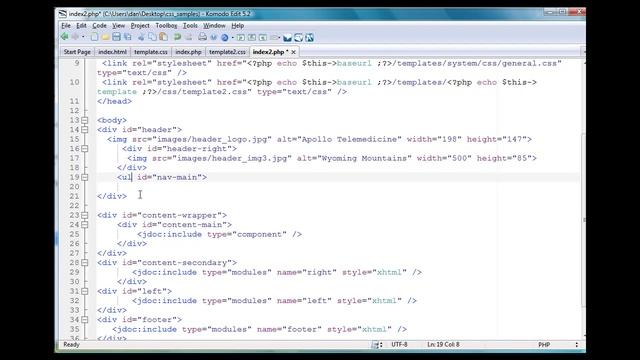The image size is (640, 360).
Task: Switch to the Start Page tab
Action: pyautogui.click(x=77, y=52)
